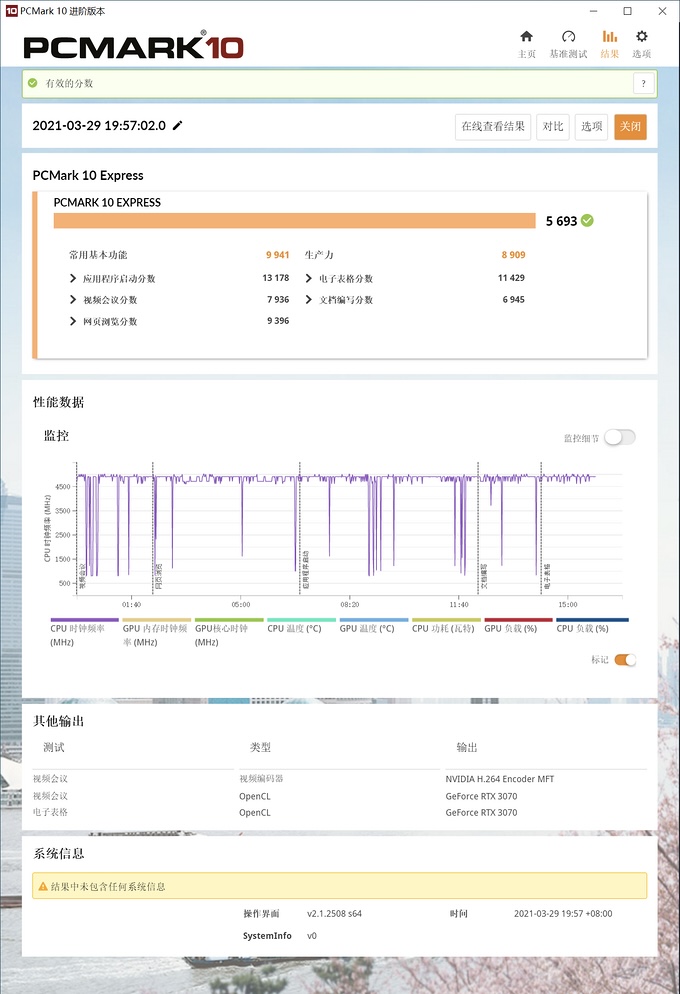Image resolution: width=680 pixels, height=994 pixels.
Task: Click the 对比 compare button
Action: [x=553, y=127]
